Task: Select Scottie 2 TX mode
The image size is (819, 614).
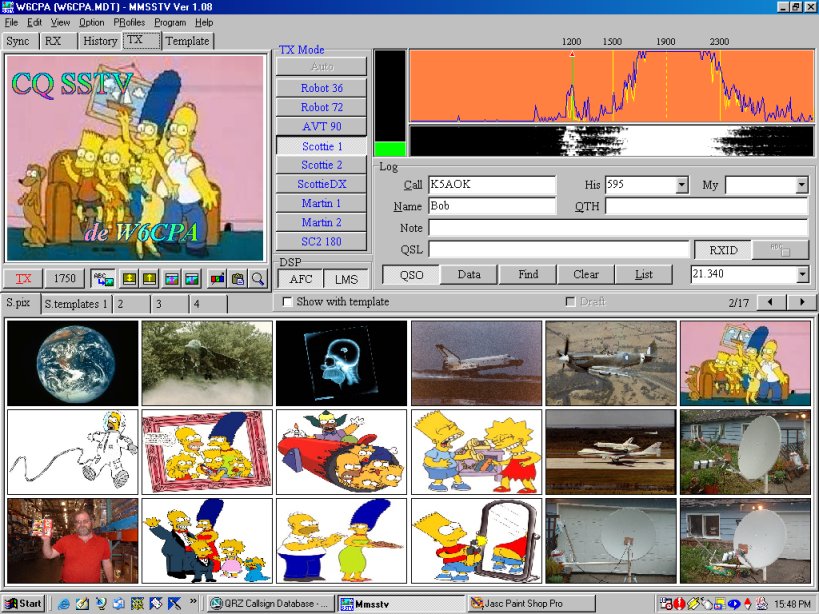Action: click(322, 165)
